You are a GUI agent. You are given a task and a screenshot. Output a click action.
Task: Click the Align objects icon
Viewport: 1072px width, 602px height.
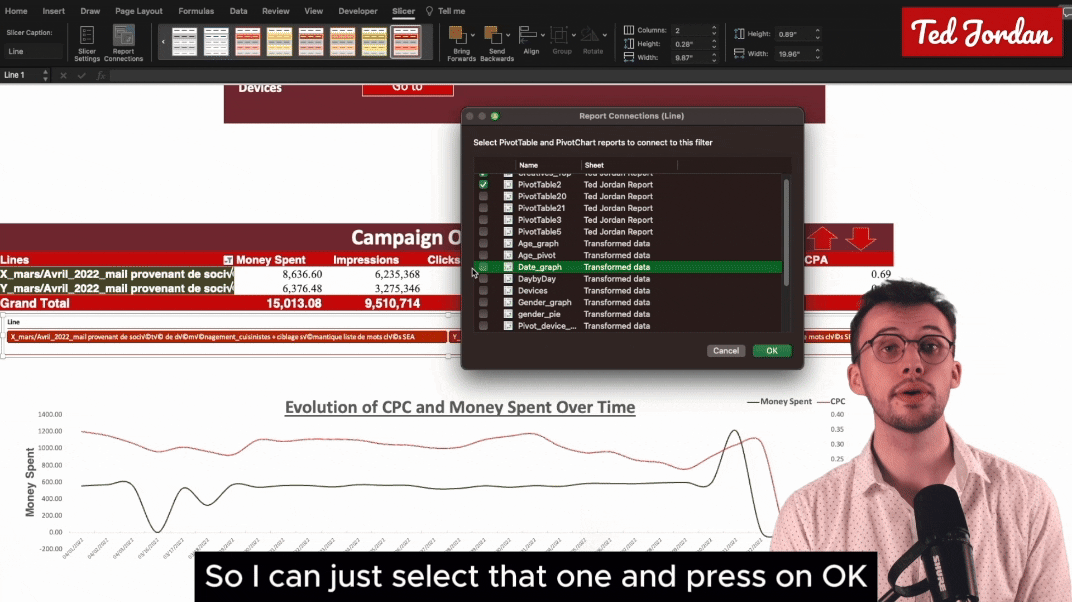click(531, 38)
